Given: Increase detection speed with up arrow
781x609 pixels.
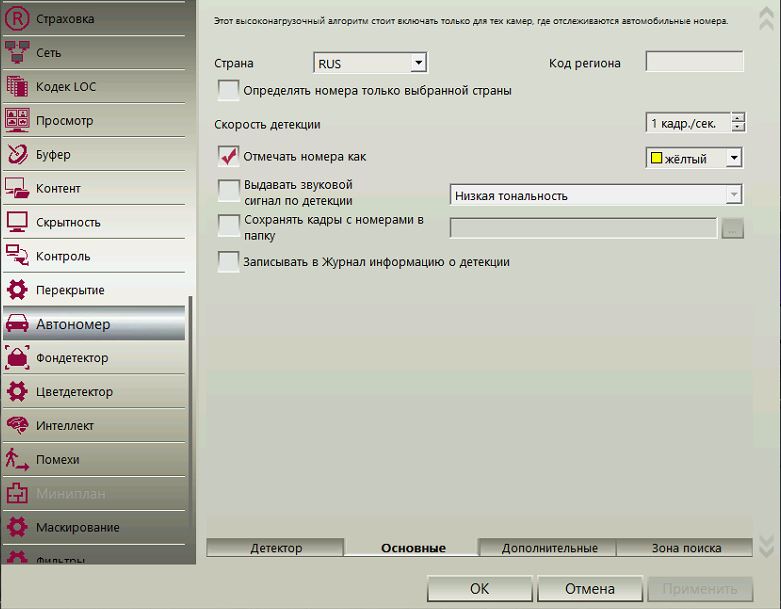Looking at the screenshot, I should pyautogui.click(x=738, y=117).
